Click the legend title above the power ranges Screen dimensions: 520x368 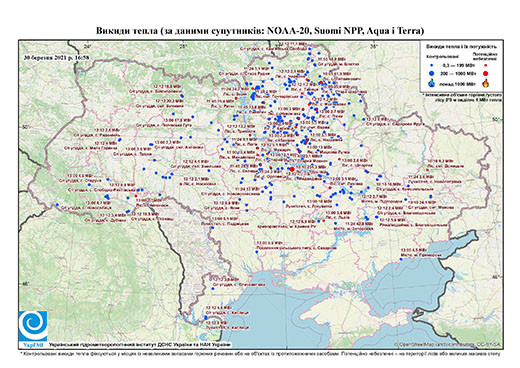461,47
